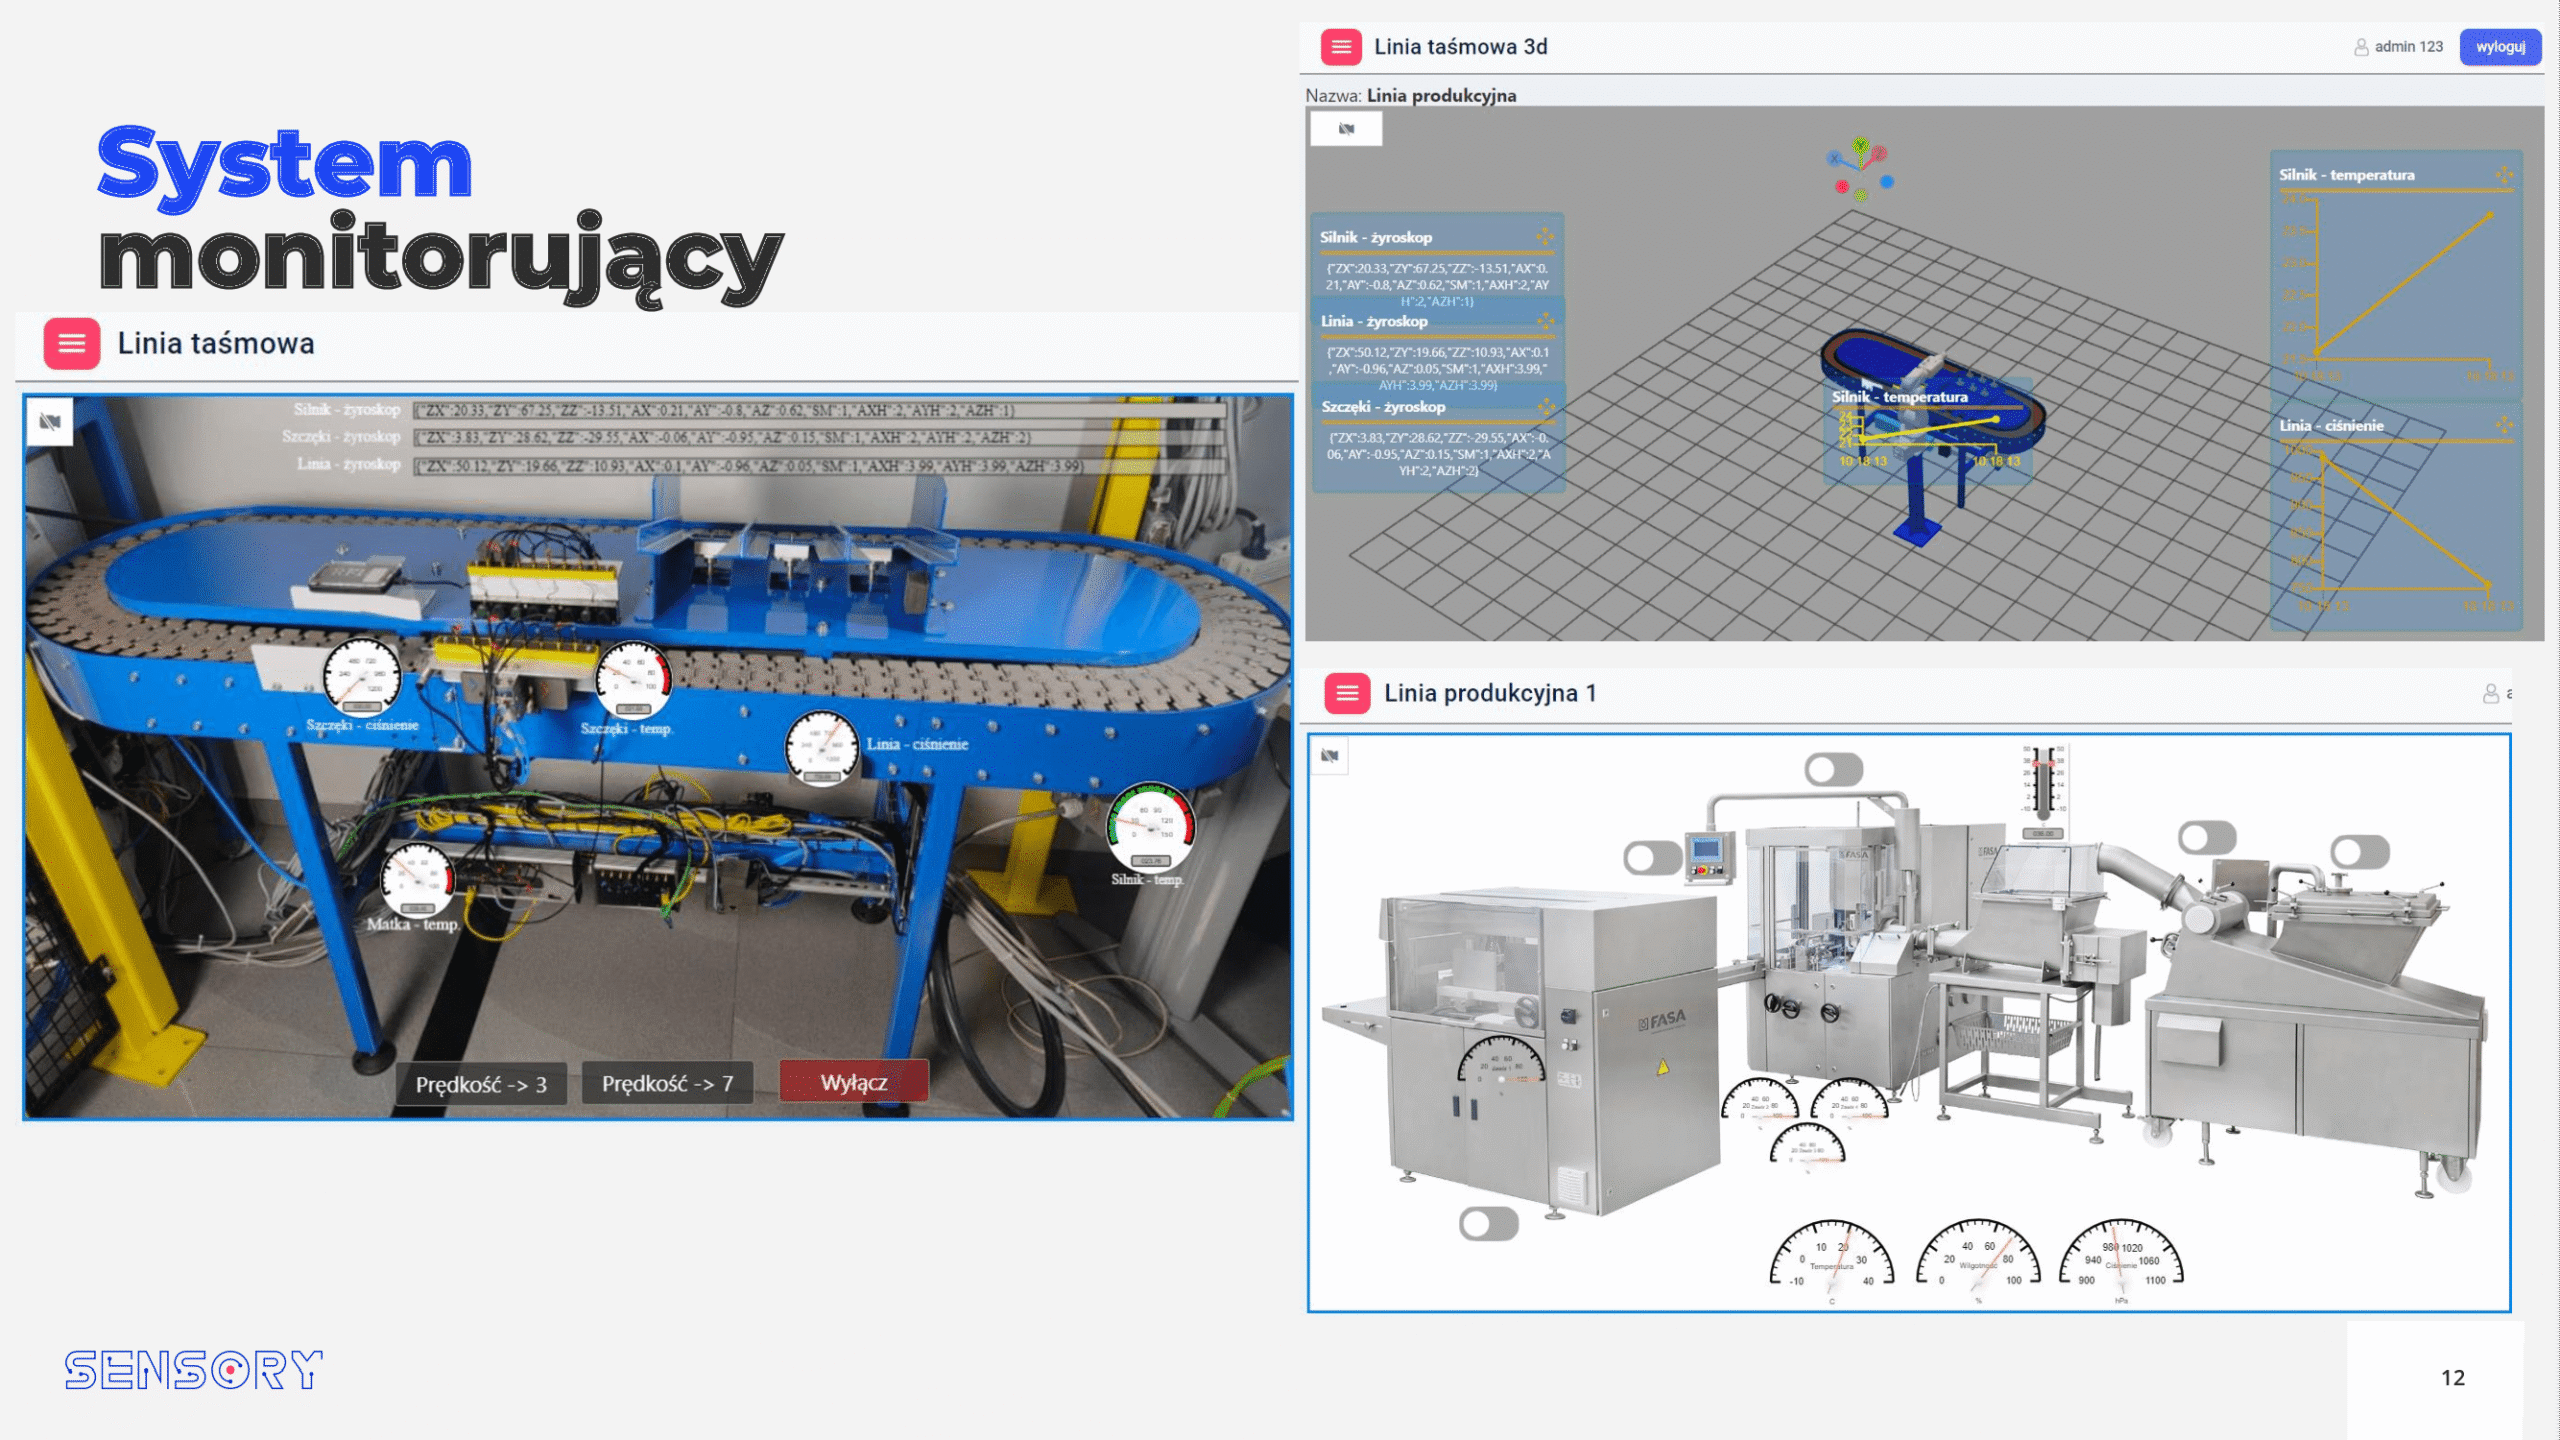
Task: Open the Linia taśmowa 3d hamburger menu
Action: click(x=1340, y=47)
